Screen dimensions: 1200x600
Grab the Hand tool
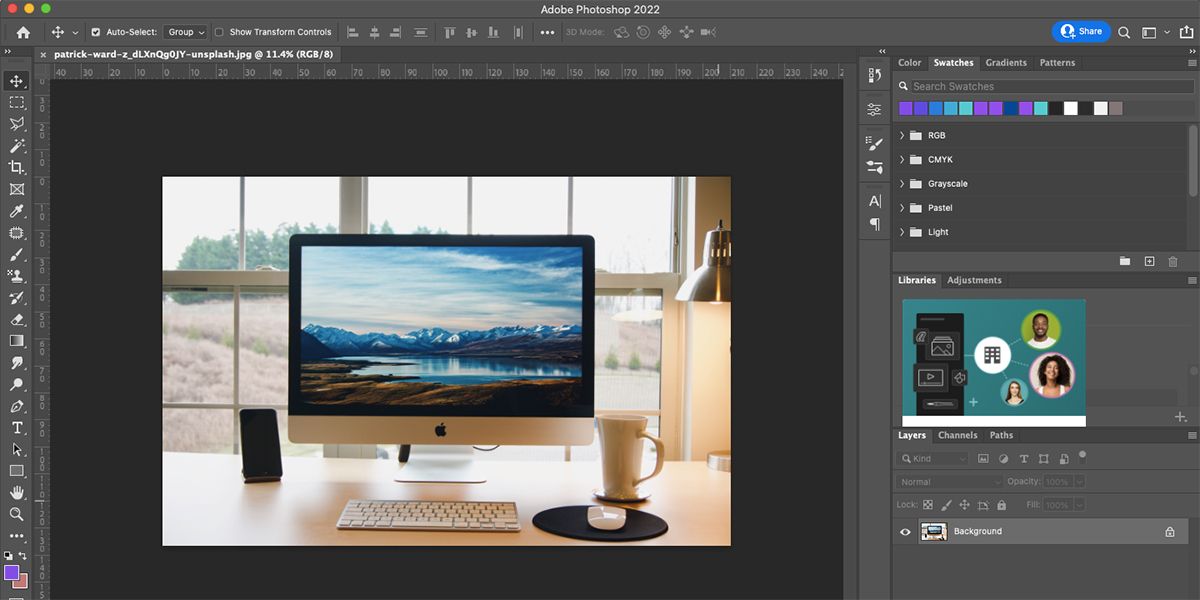coord(16,492)
